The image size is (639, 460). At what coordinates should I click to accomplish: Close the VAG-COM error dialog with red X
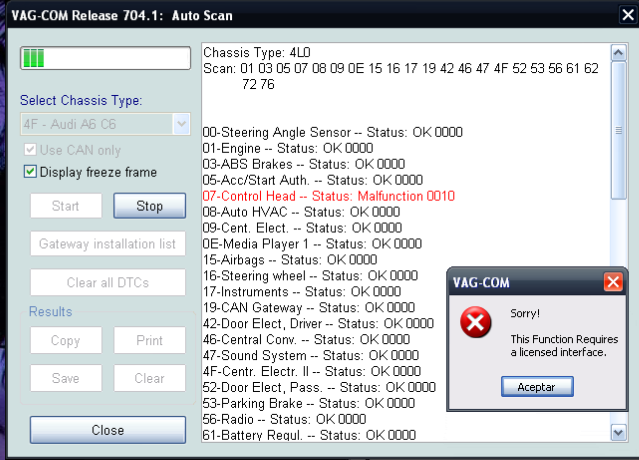coord(613,282)
